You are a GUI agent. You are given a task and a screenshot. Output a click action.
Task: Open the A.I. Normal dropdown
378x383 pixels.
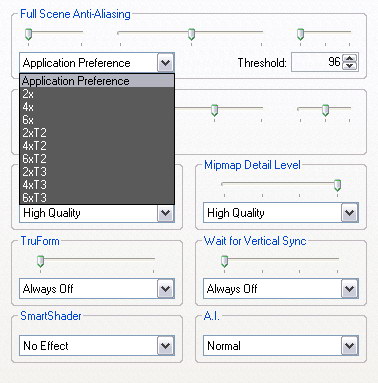tap(350, 346)
